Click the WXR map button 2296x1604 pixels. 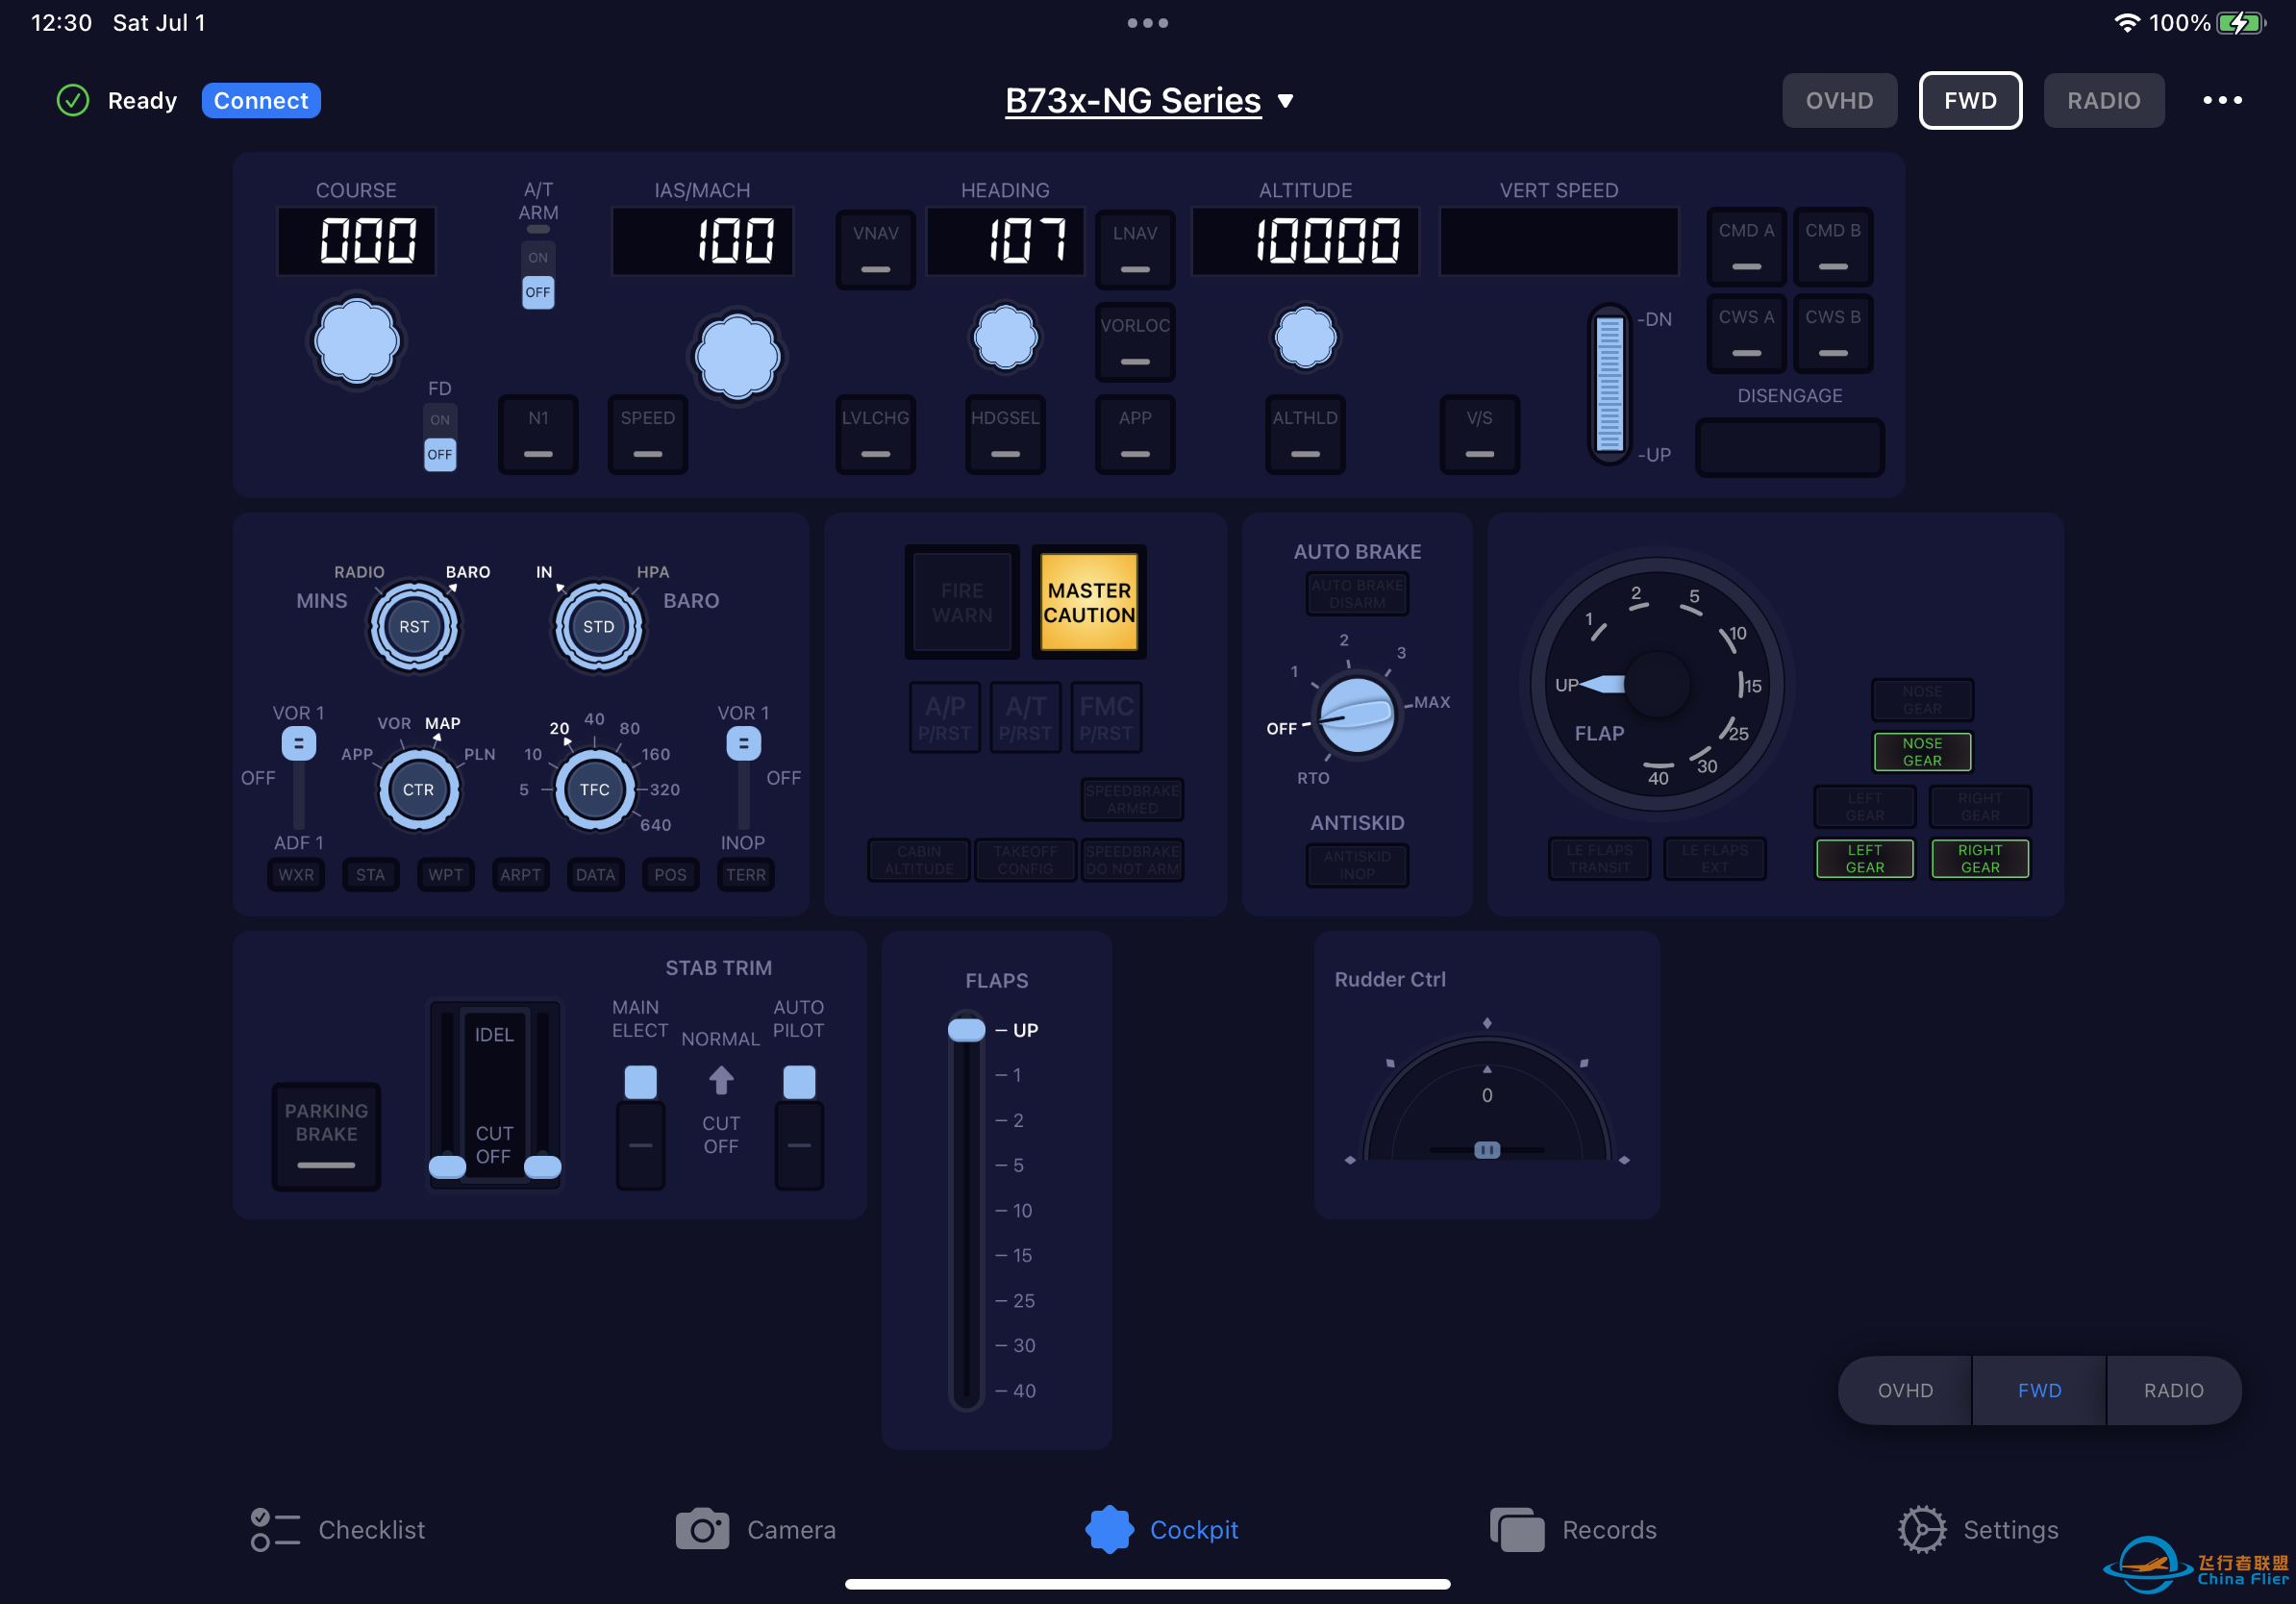295,874
